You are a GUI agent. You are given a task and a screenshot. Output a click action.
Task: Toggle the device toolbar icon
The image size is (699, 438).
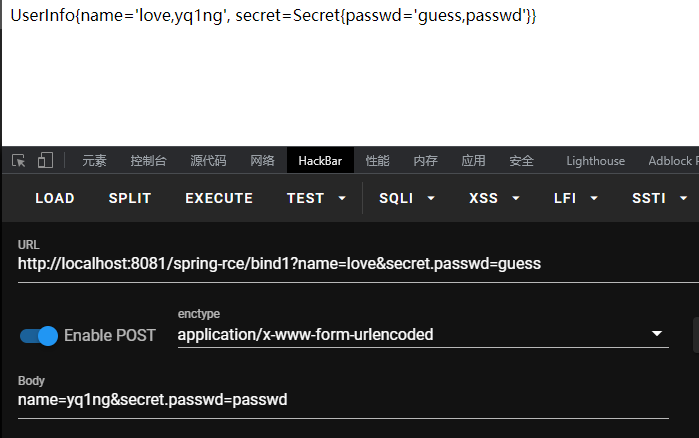pyautogui.click(x=45, y=160)
